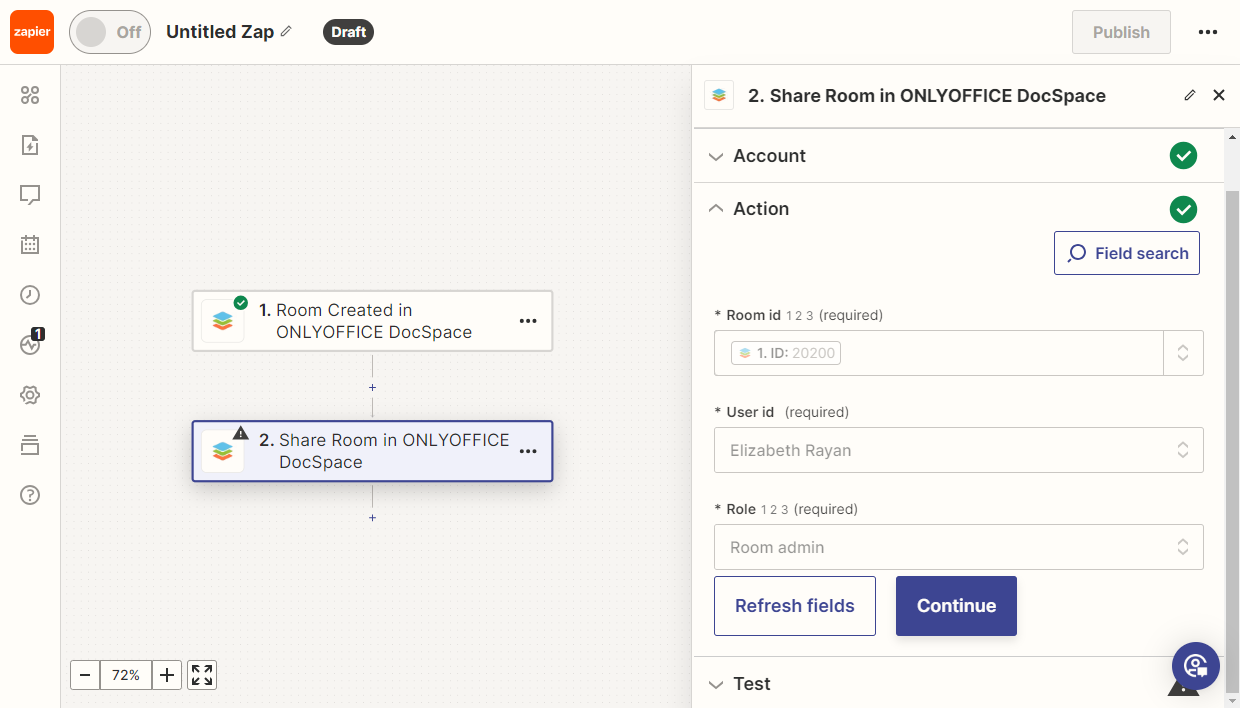Zoom in with the plus button

click(167, 675)
